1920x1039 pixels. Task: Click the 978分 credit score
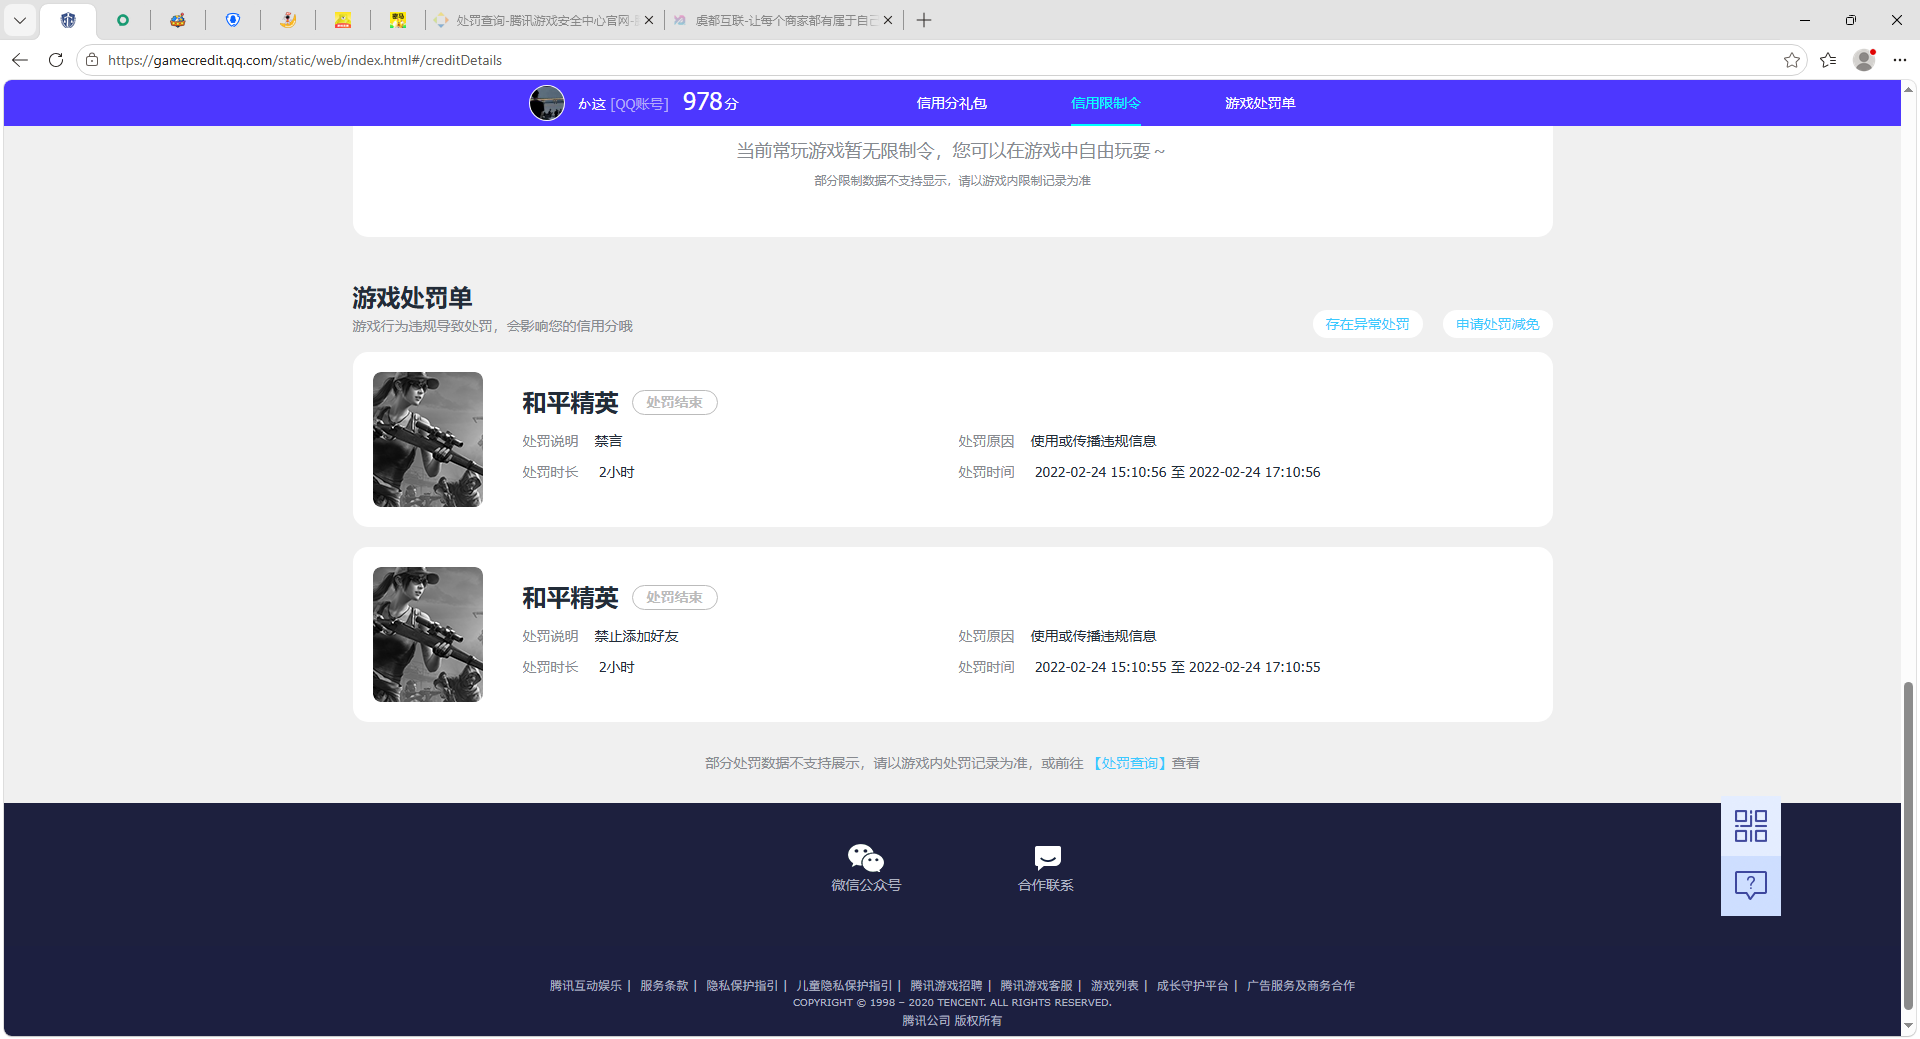click(710, 102)
